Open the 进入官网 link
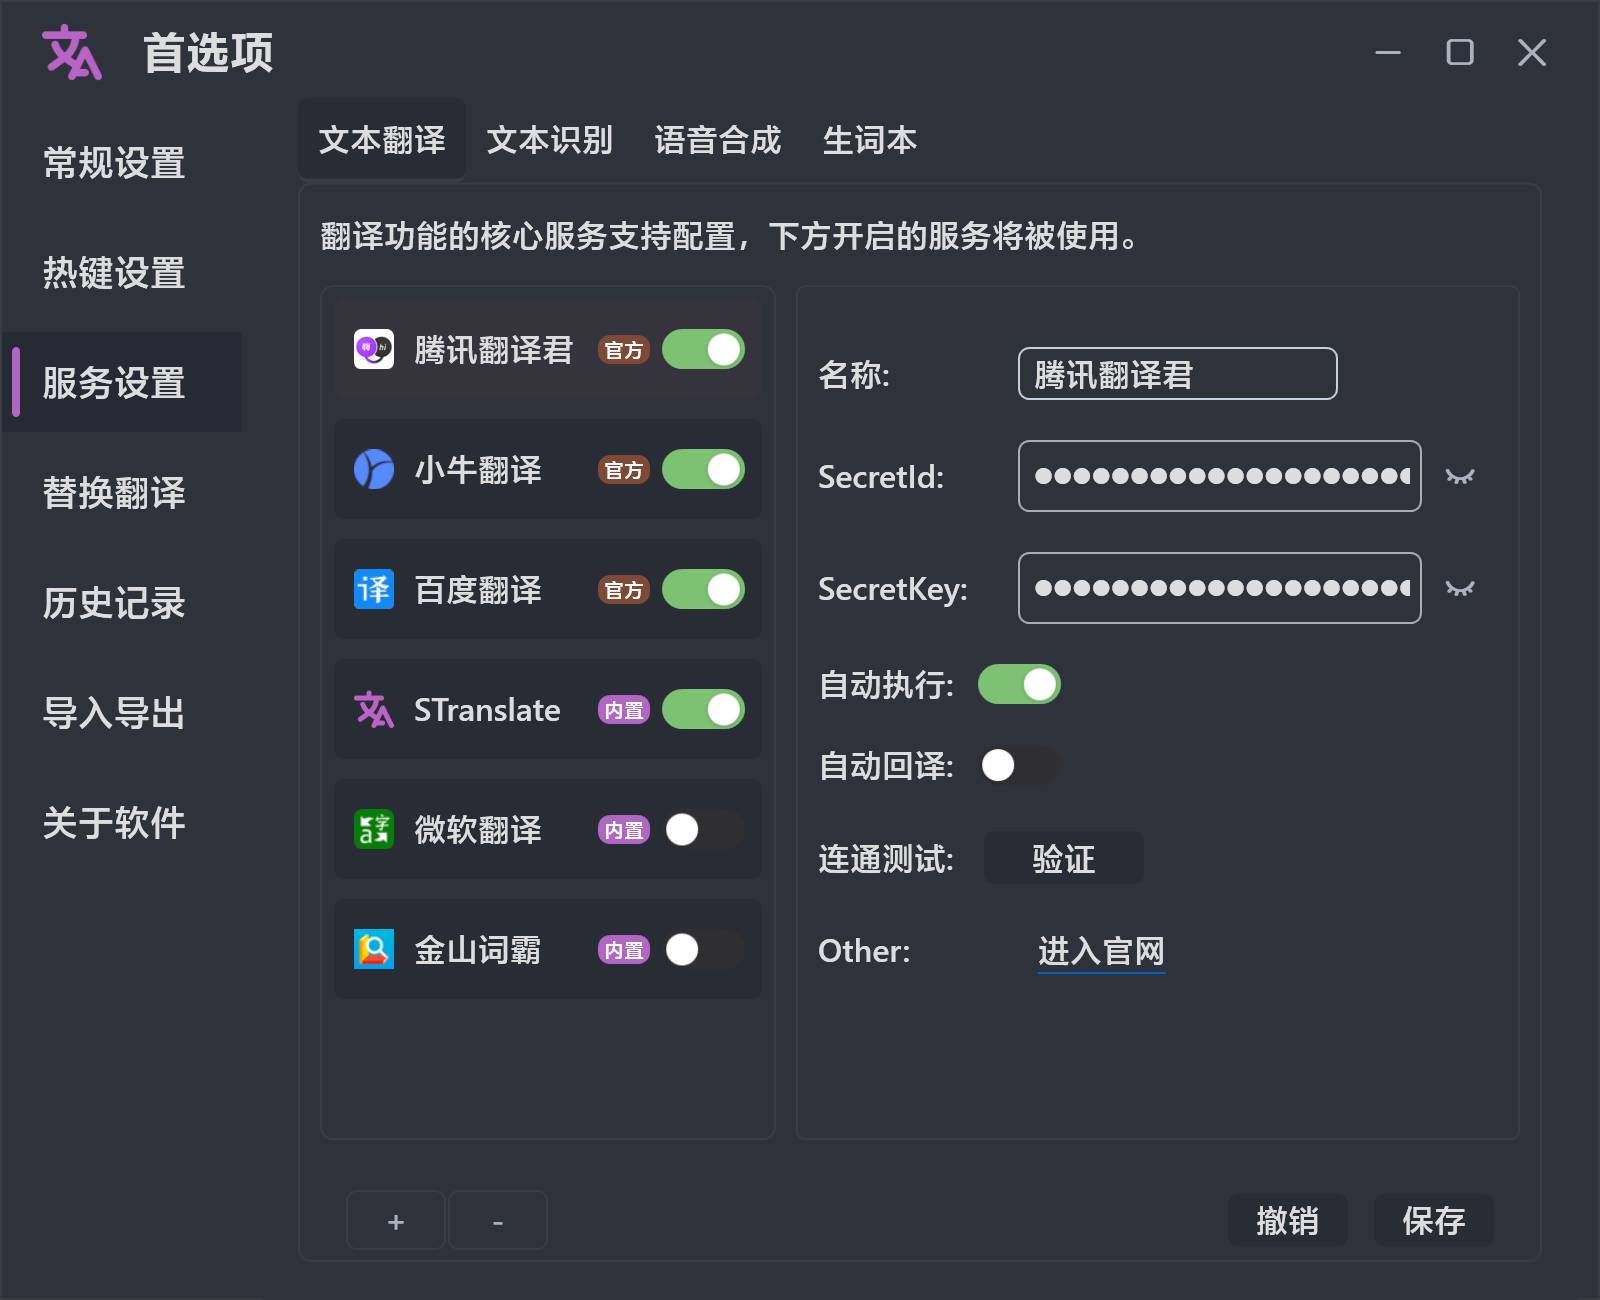The width and height of the screenshot is (1600, 1300). tap(1101, 951)
